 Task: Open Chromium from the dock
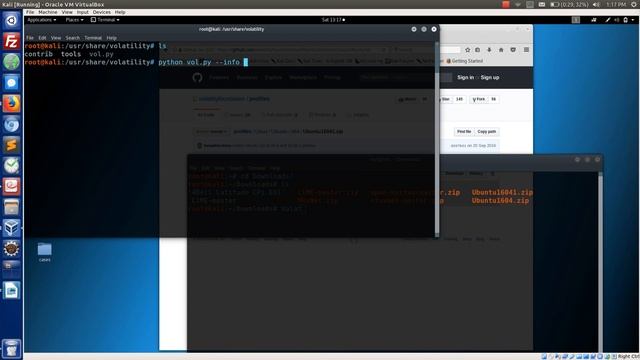[x=11, y=124]
